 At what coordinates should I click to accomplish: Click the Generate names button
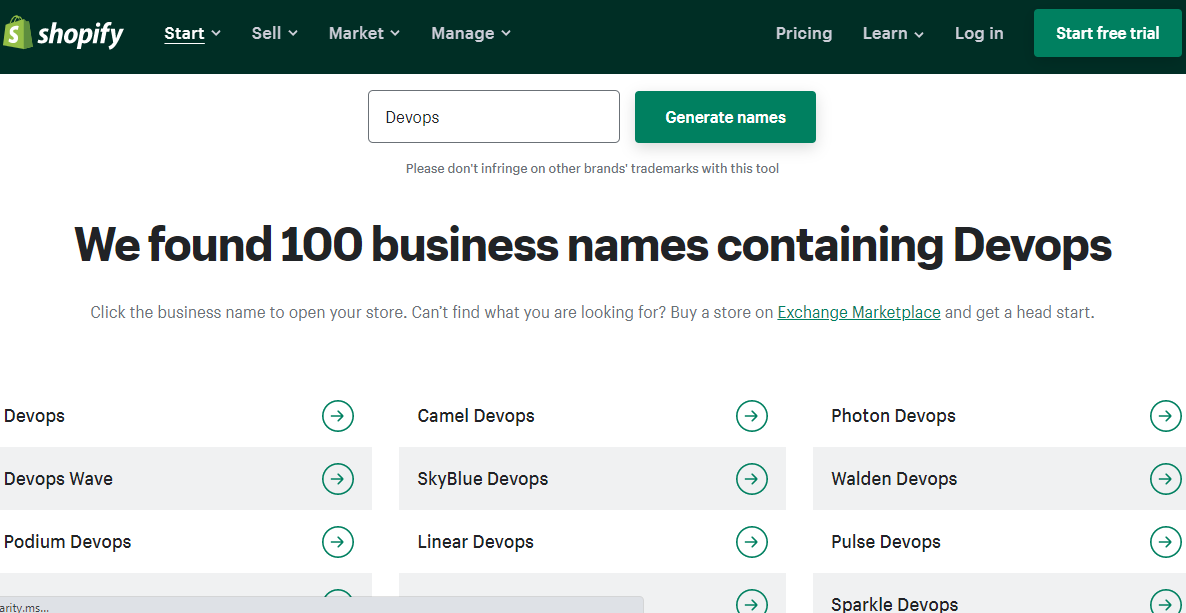point(725,117)
